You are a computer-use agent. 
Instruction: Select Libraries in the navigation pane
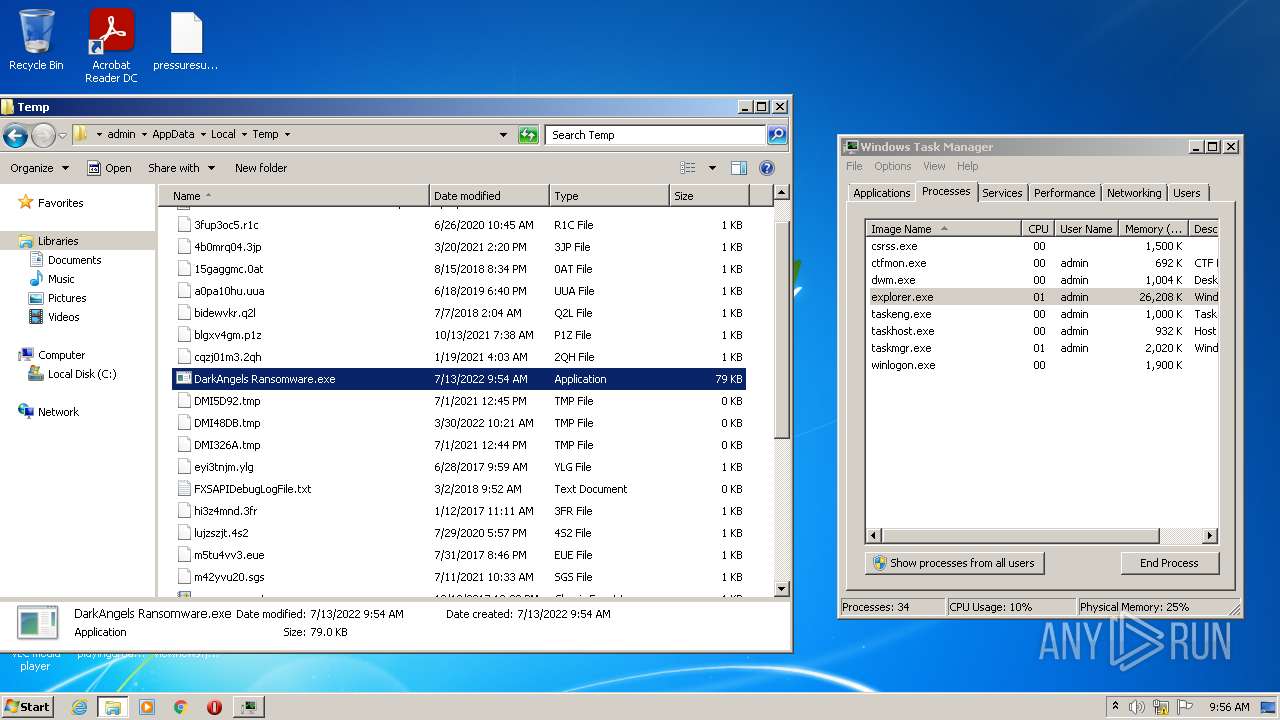pos(58,241)
